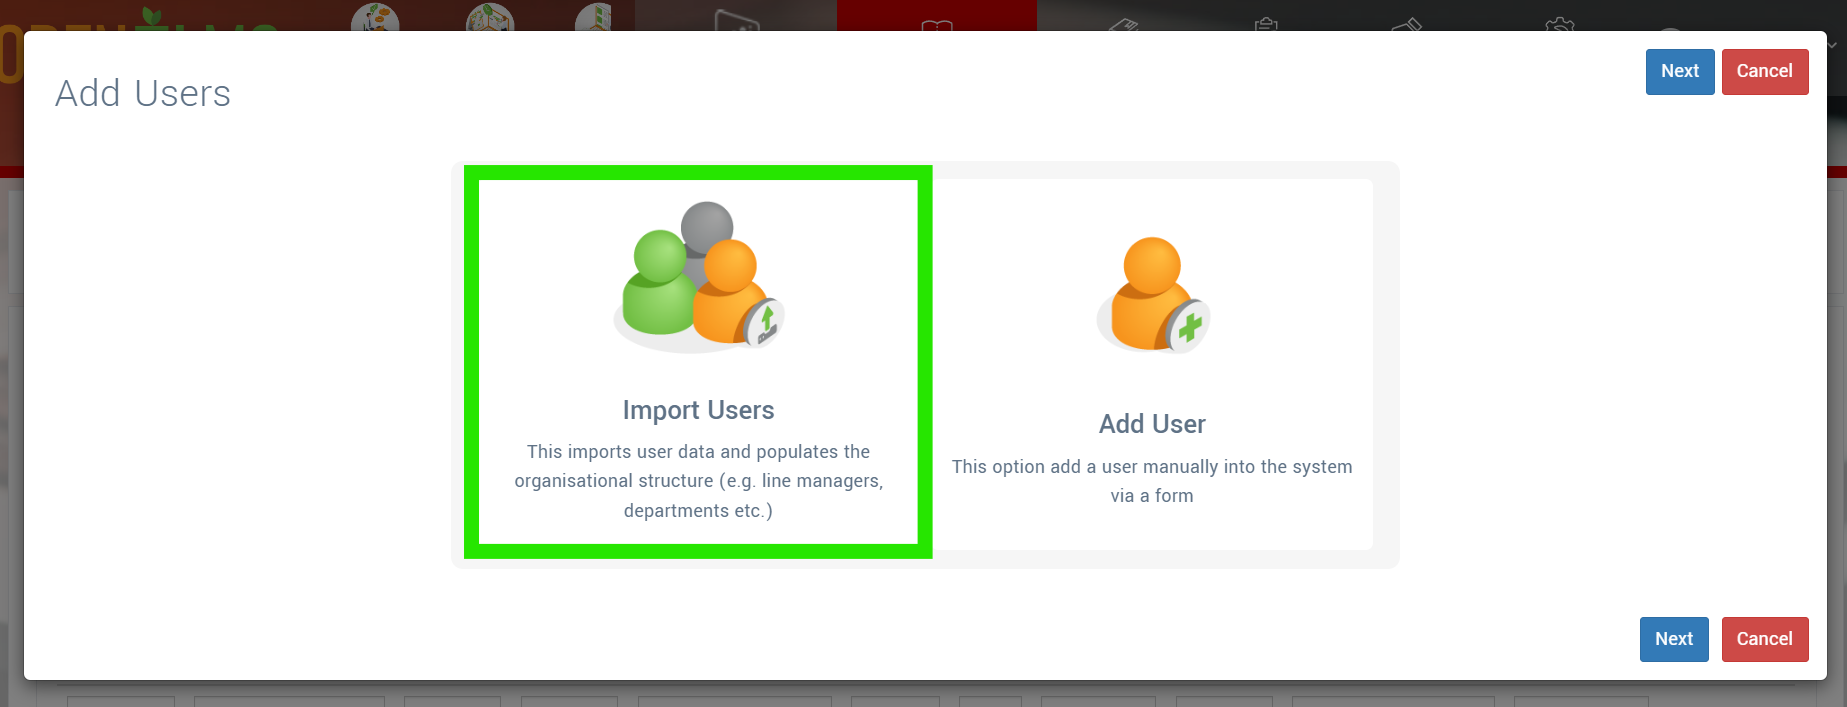
Task: Dismiss the dialog with the bottom Cancel button
Action: click(1765, 639)
